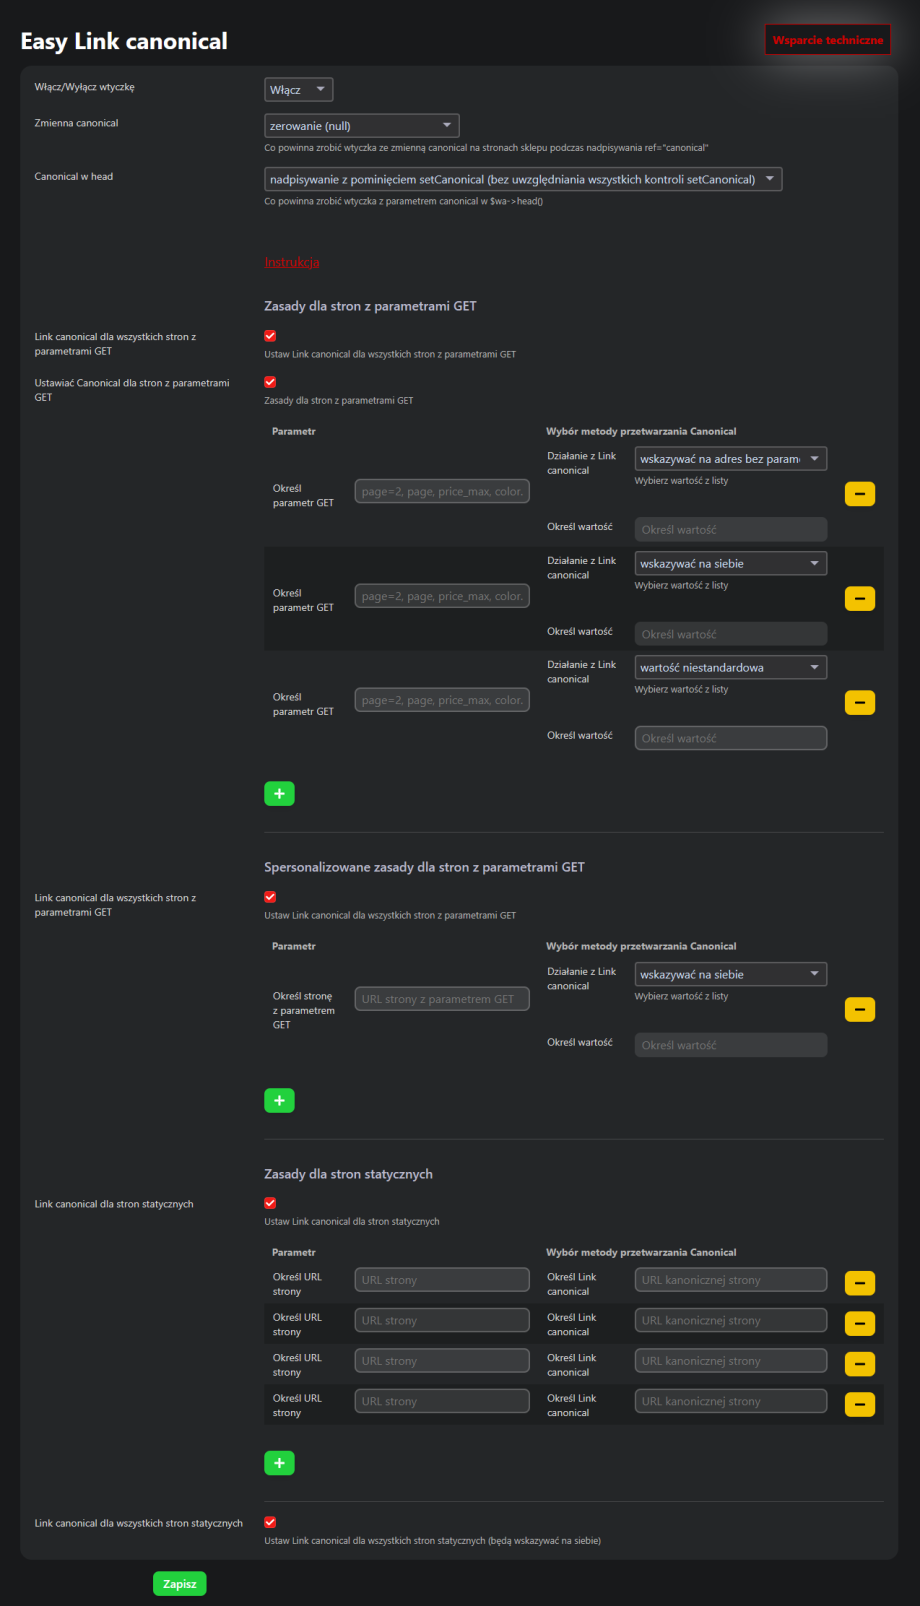The width and height of the screenshot is (920, 1606).
Task: Toggle 'Link canonical dla wszystkich stron statycznych' checkbox
Action: point(270,1522)
